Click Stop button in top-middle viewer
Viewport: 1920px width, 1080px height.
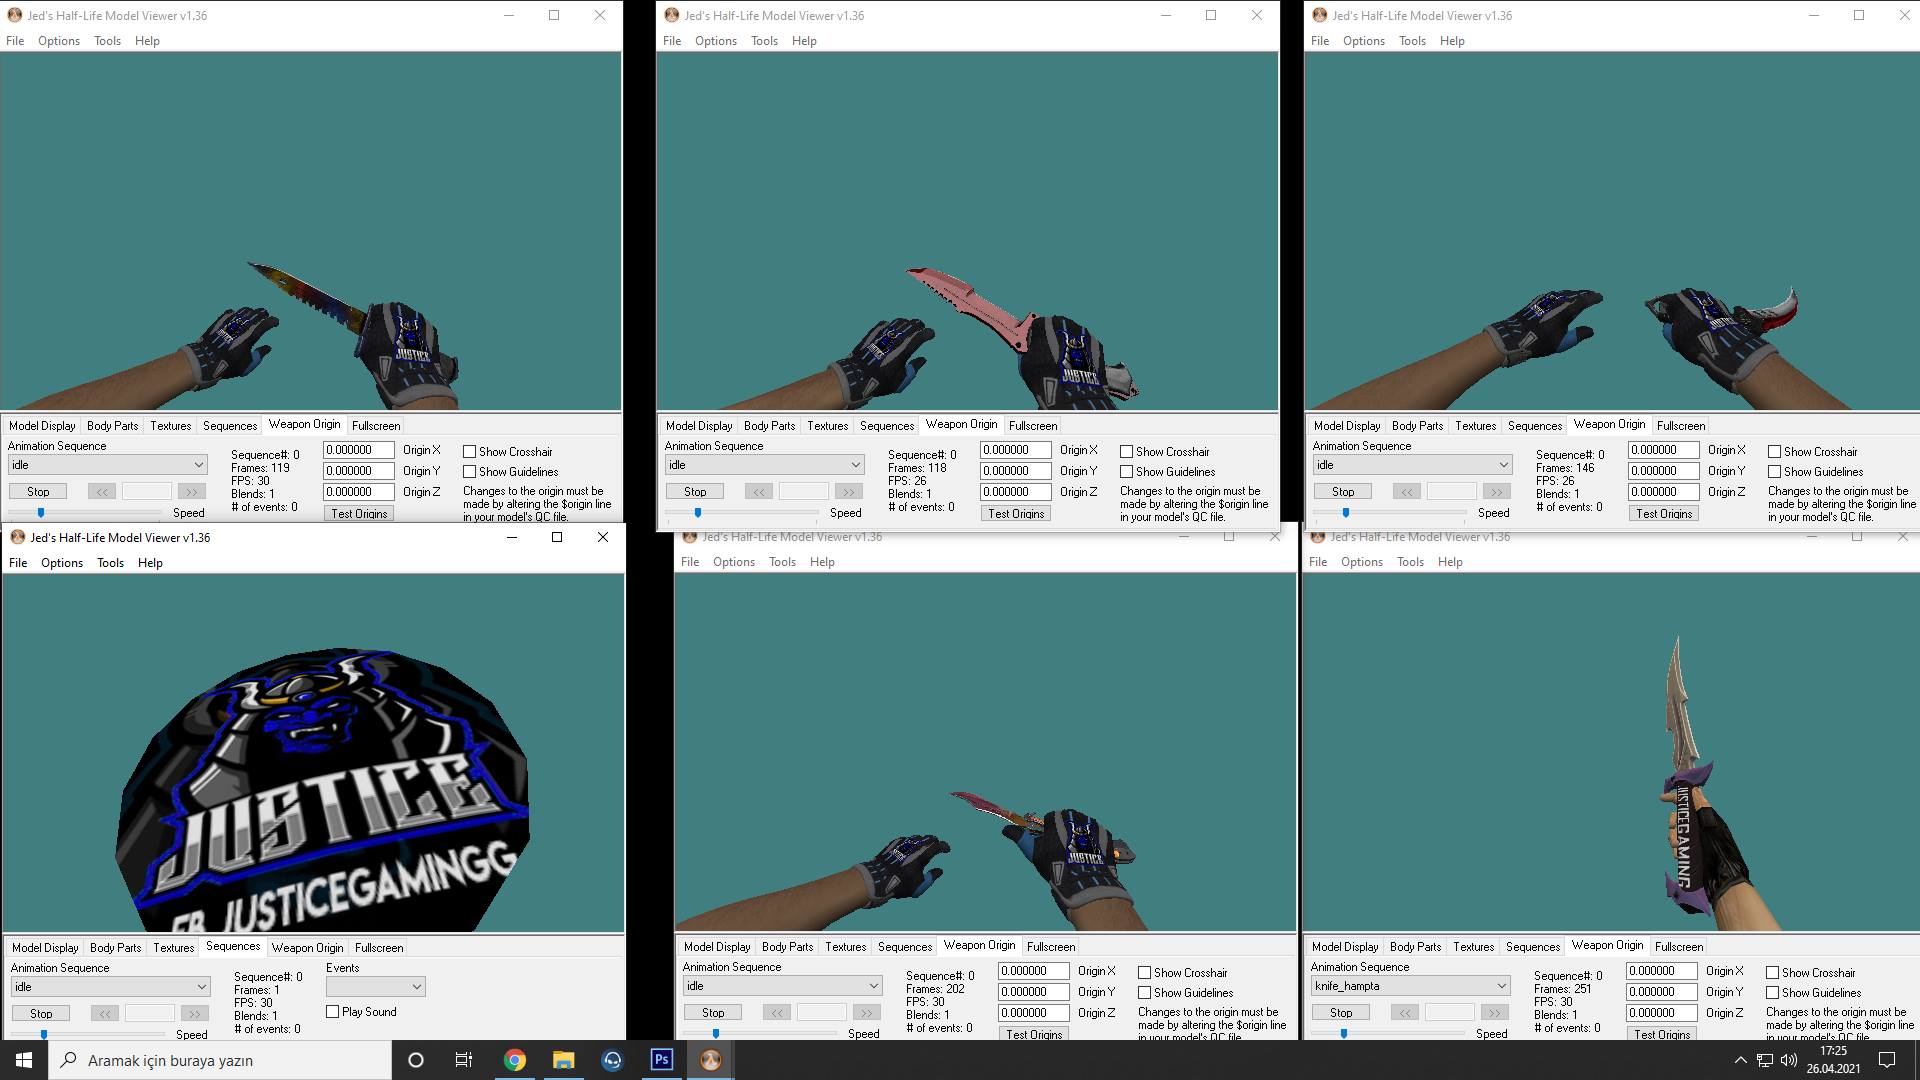pos(695,492)
